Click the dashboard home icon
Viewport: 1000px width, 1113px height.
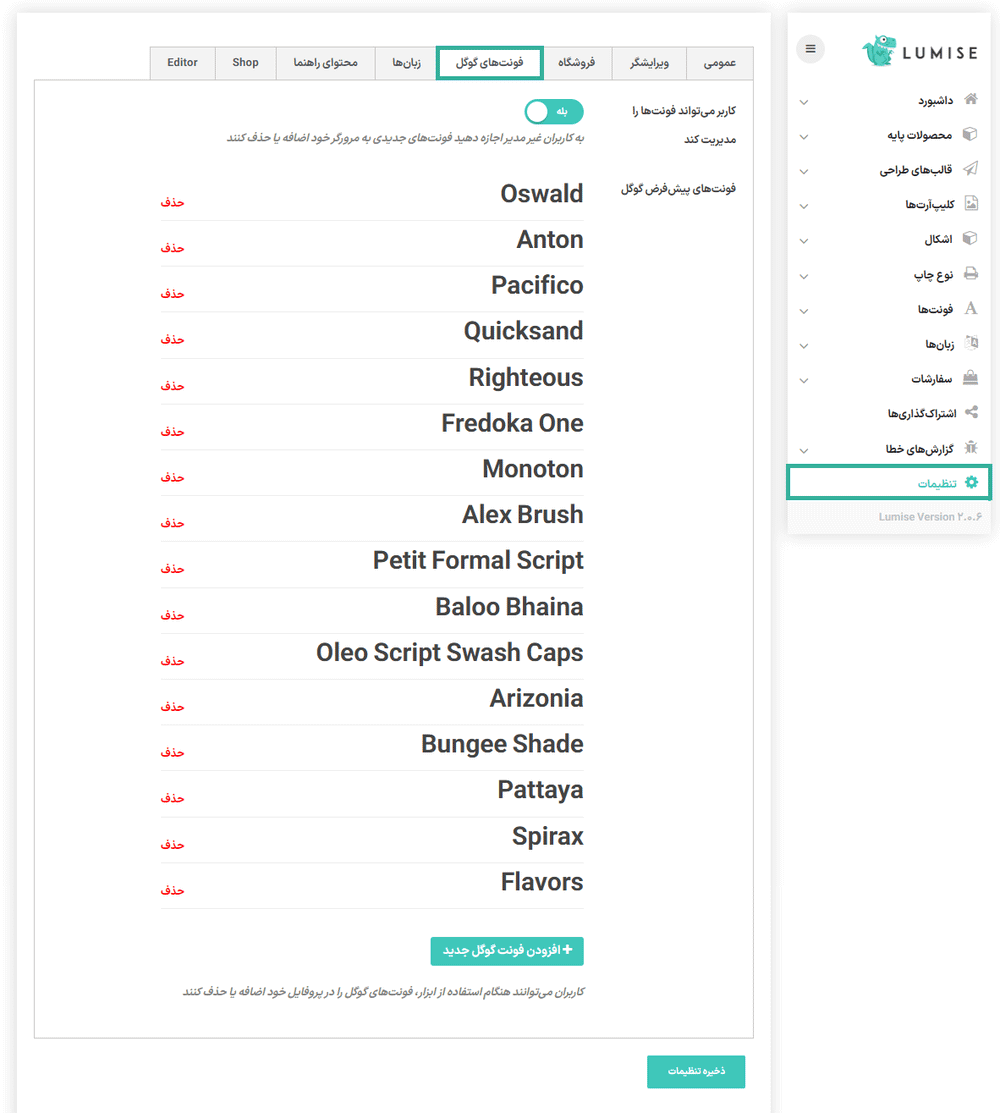tap(970, 100)
